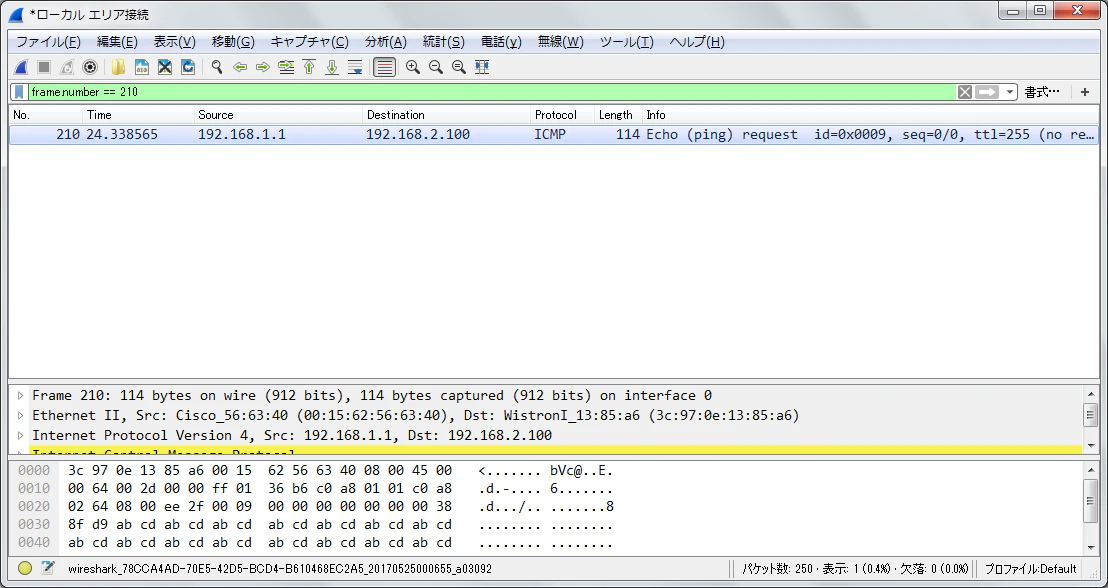Viewport: 1108px width, 588px height.
Task: Open the 表示(V) menu
Action: pos(175,42)
